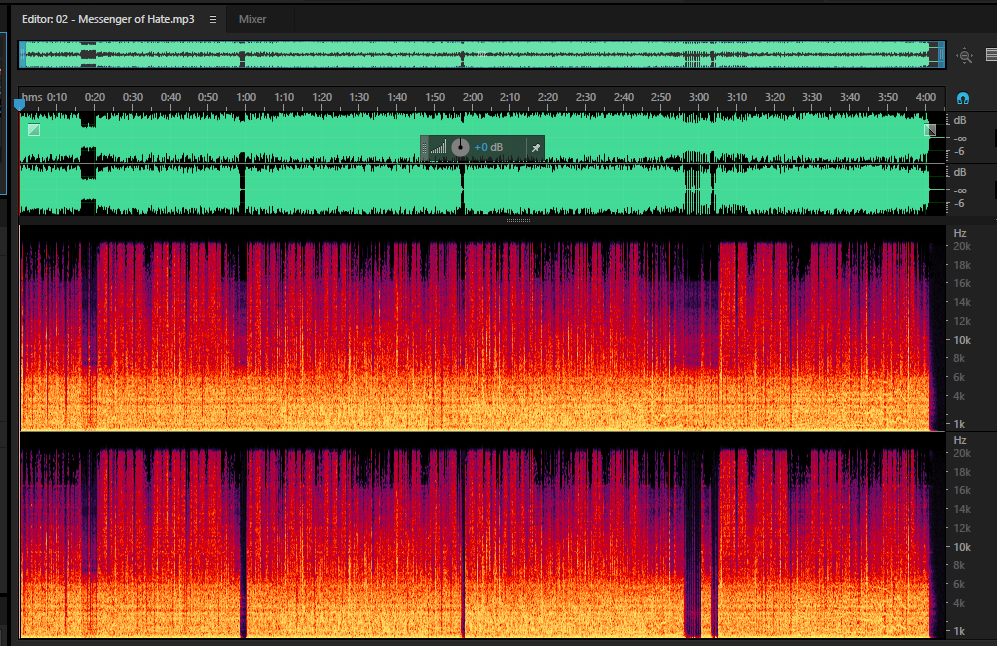This screenshot has width=997, height=646.
Task: Pin the volume HUD with pin icon
Action: [535, 148]
